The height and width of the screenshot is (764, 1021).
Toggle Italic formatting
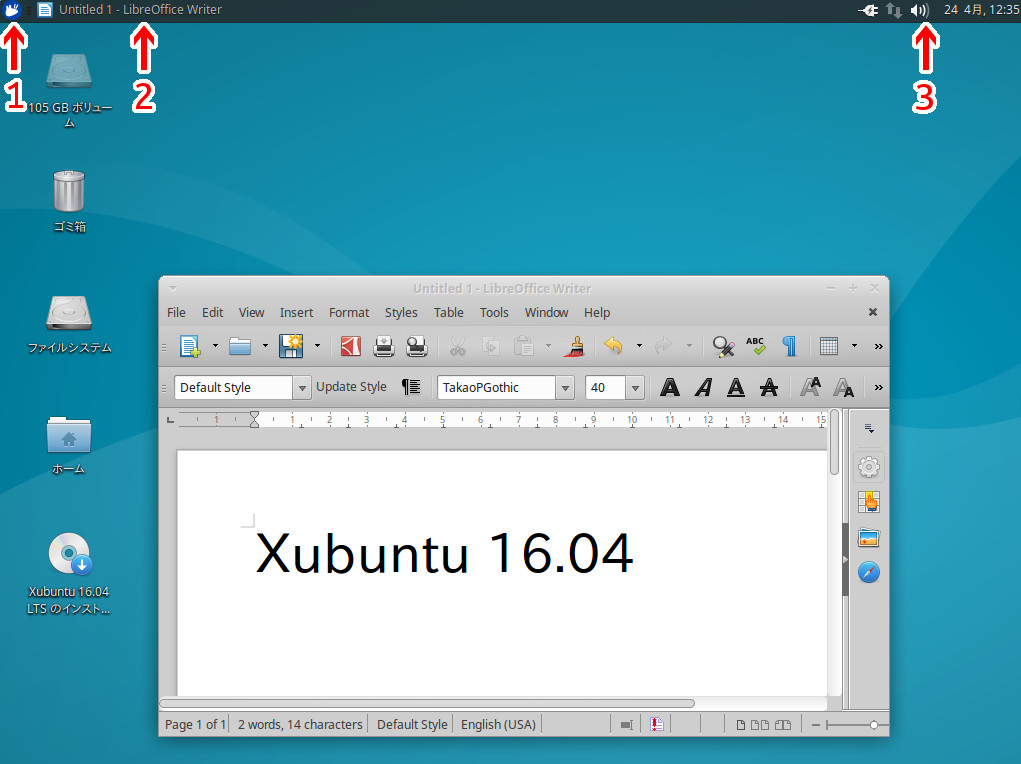(x=703, y=388)
